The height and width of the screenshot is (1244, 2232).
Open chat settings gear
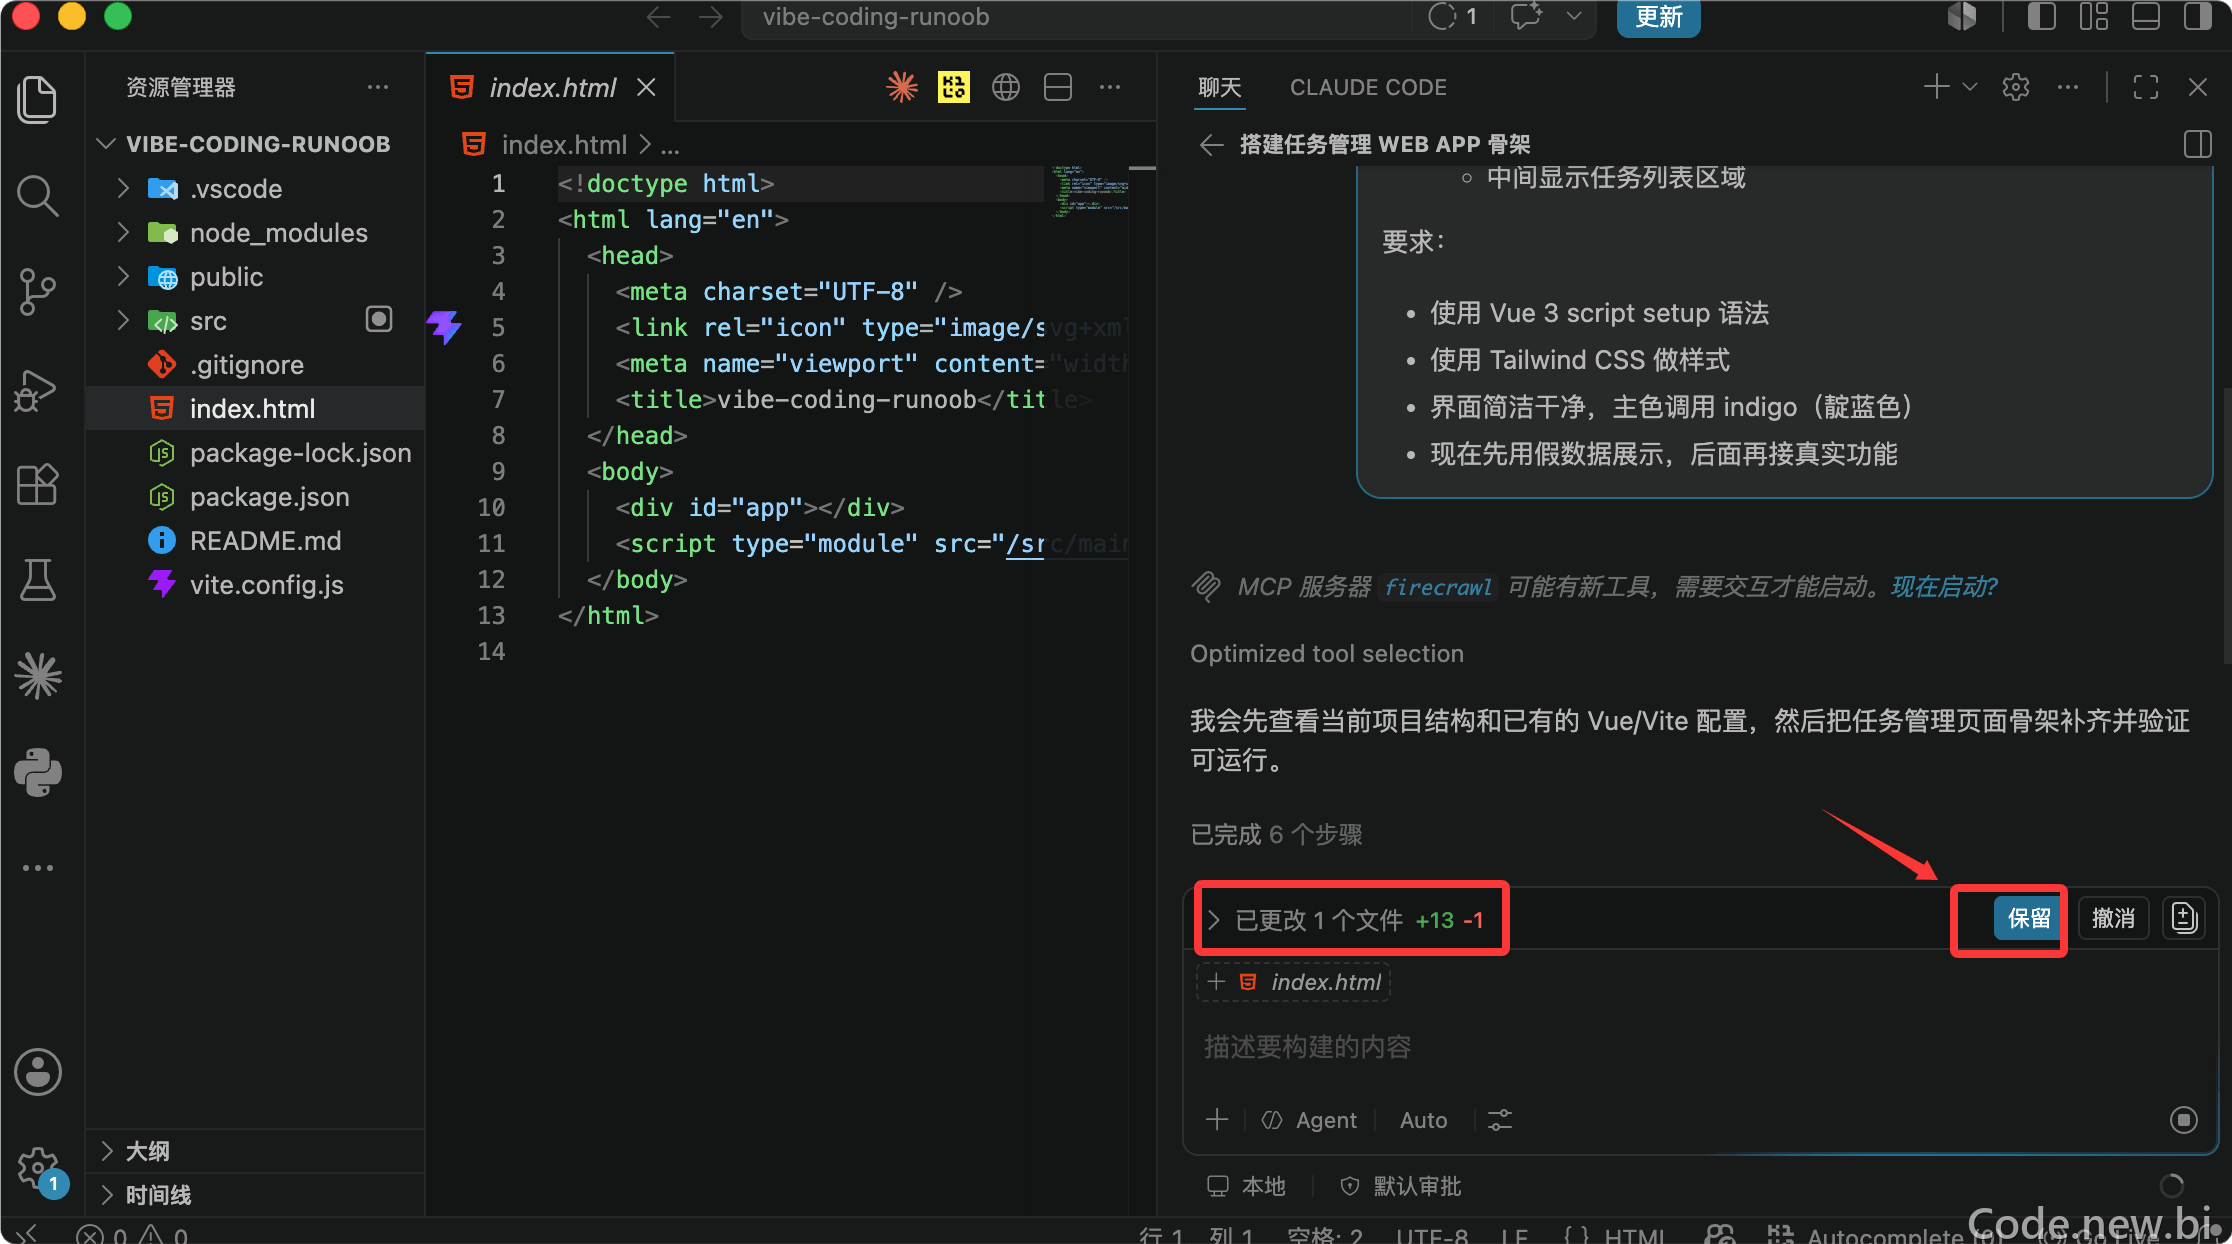(x=2016, y=87)
